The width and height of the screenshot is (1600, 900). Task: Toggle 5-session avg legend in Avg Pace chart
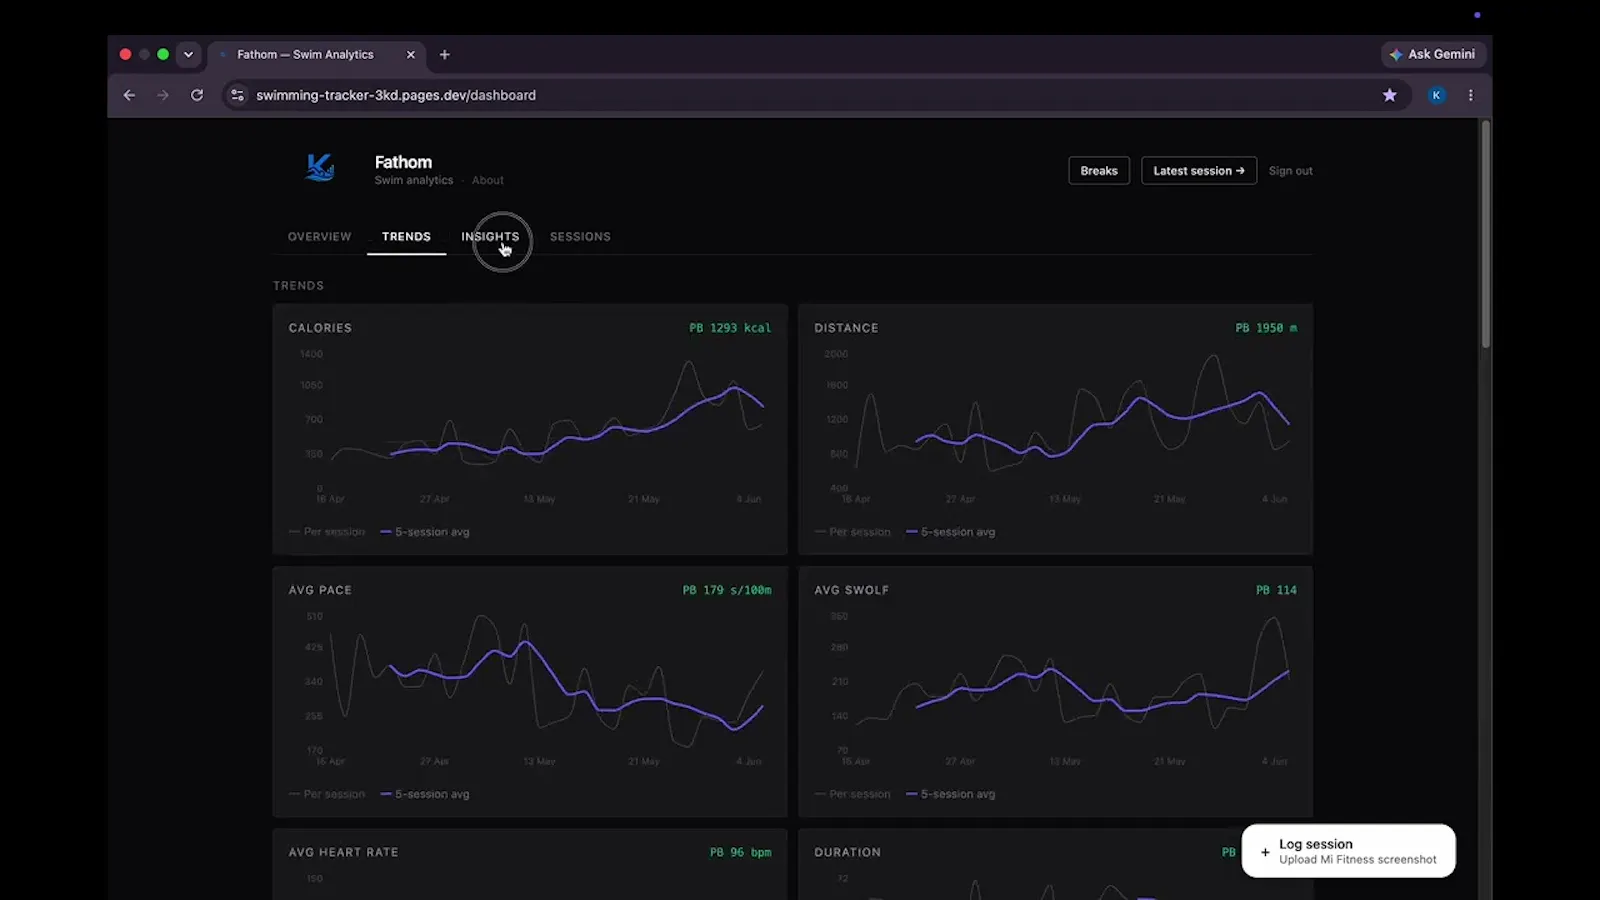tap(425, 794)
